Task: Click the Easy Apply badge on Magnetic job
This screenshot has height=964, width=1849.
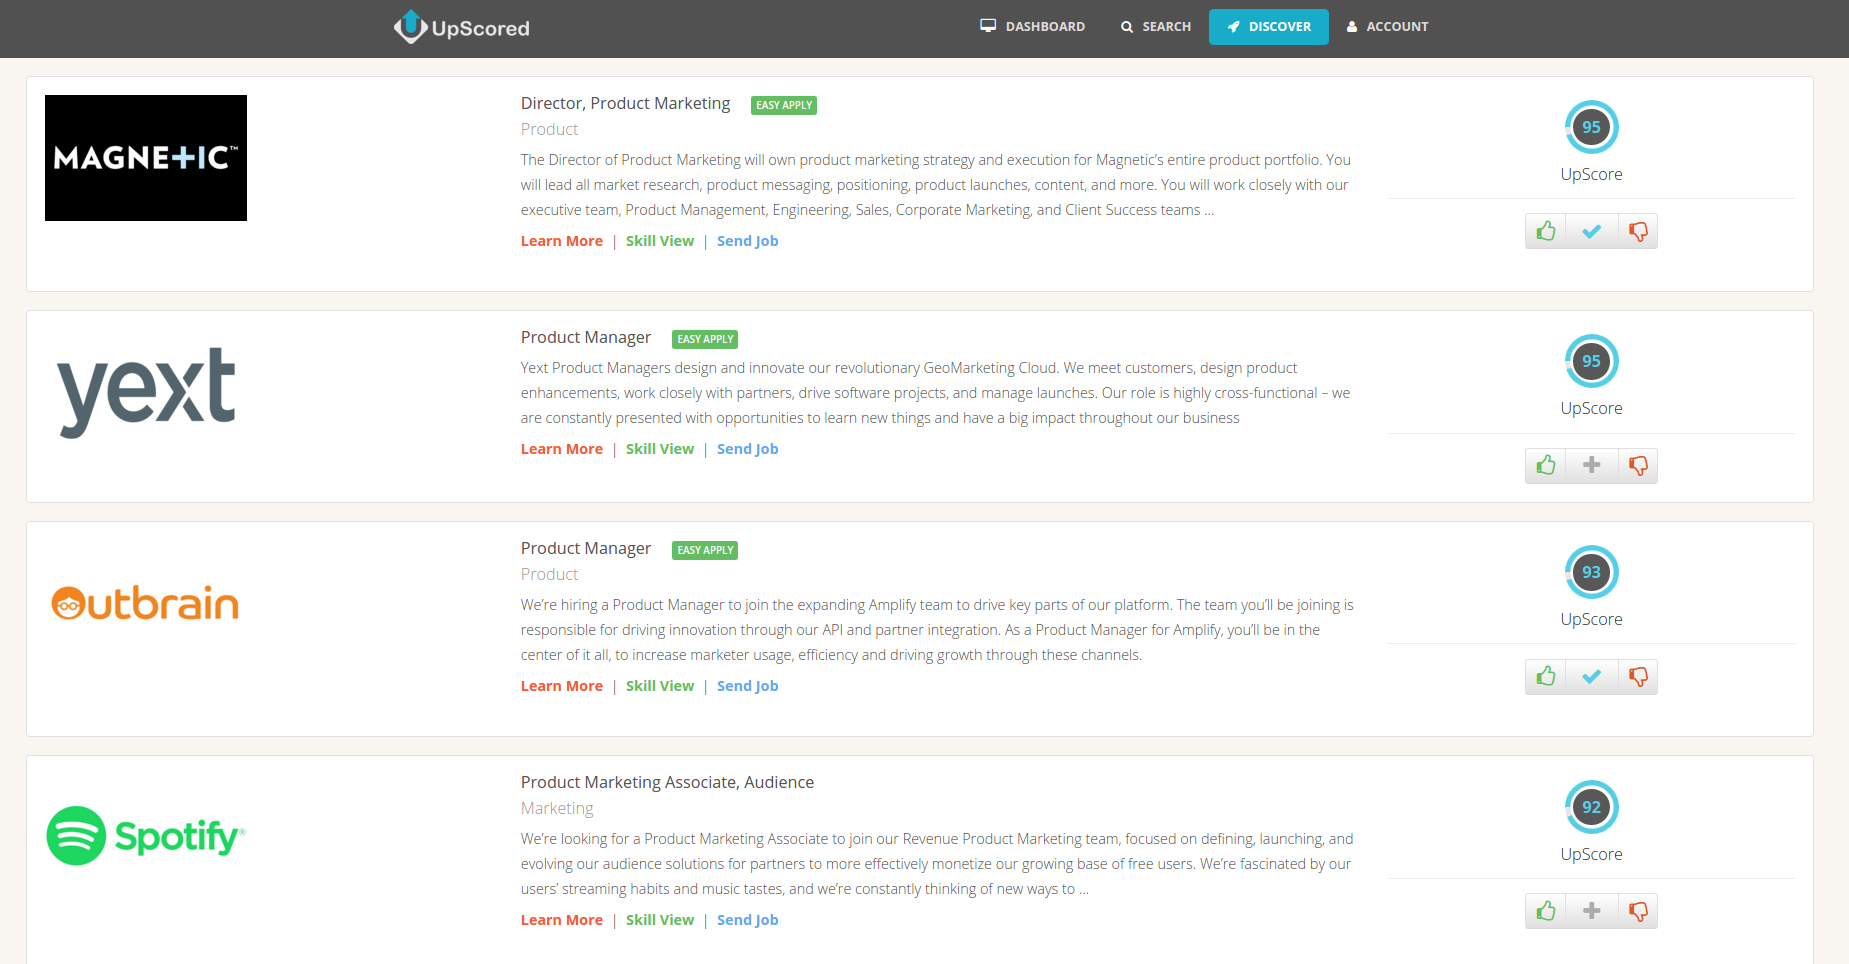Action: (784, 105)
